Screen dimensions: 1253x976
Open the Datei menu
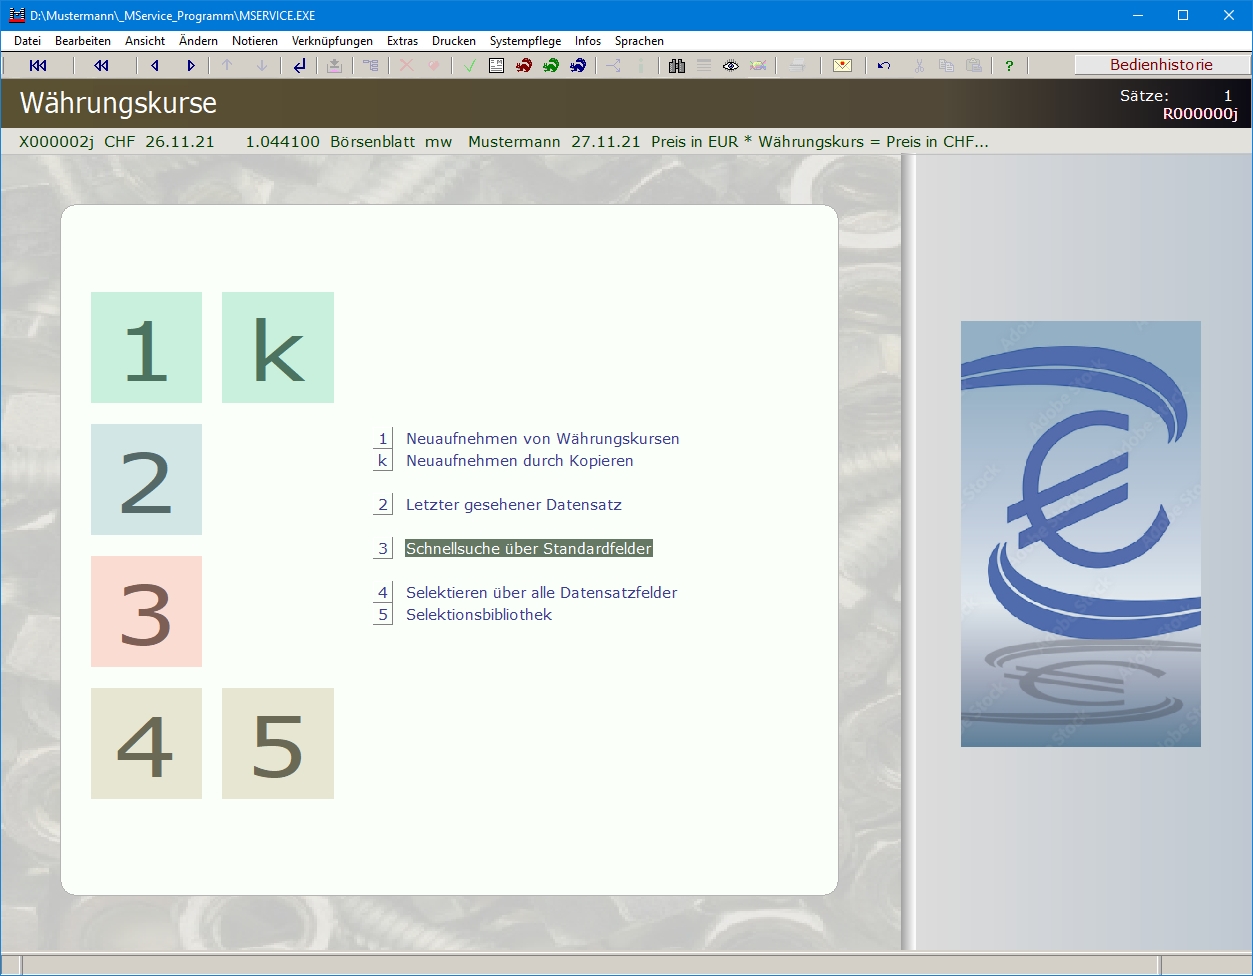[27, 41]
